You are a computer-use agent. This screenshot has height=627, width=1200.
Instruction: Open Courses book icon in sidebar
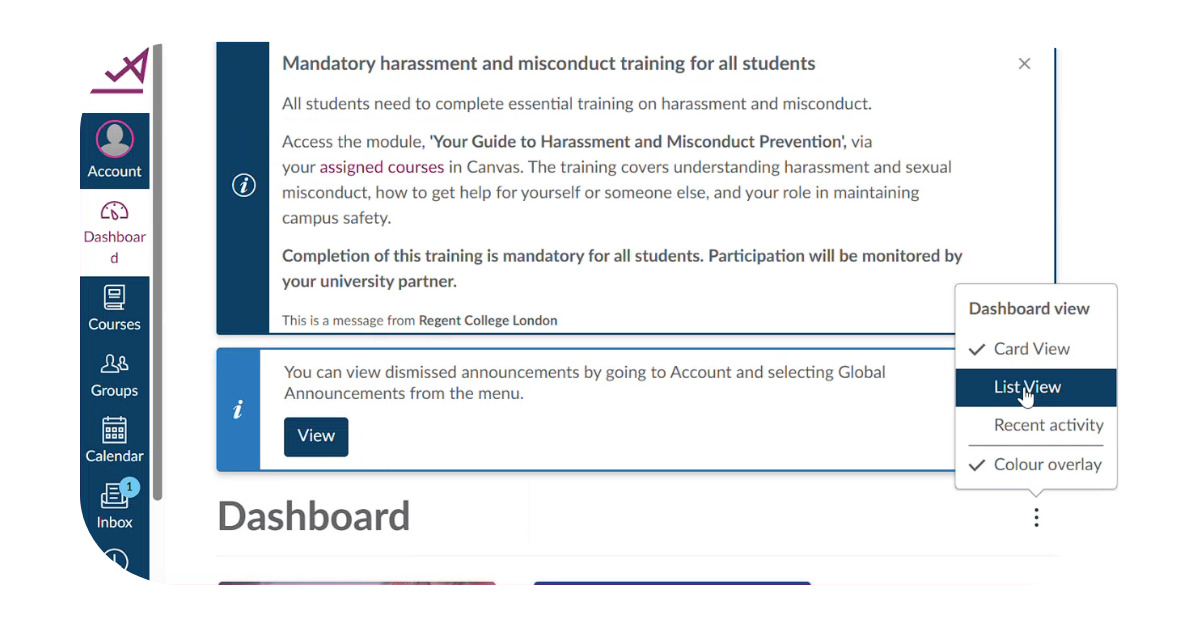114,298
